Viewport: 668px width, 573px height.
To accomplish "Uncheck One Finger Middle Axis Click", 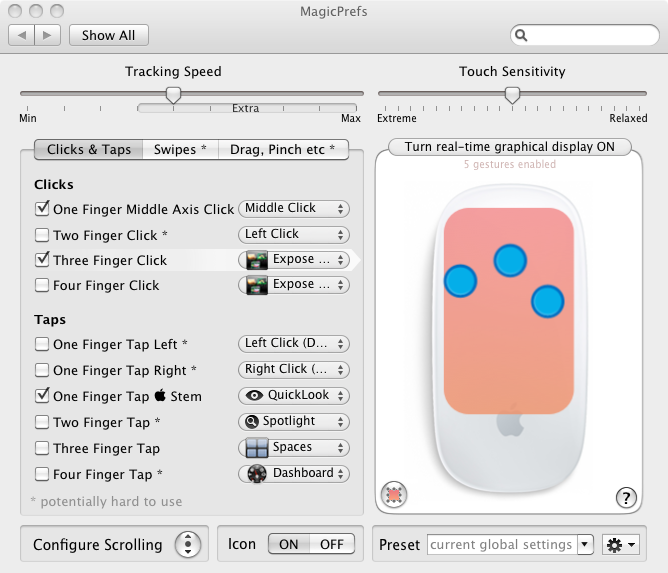I will click(x=42, y=209).
